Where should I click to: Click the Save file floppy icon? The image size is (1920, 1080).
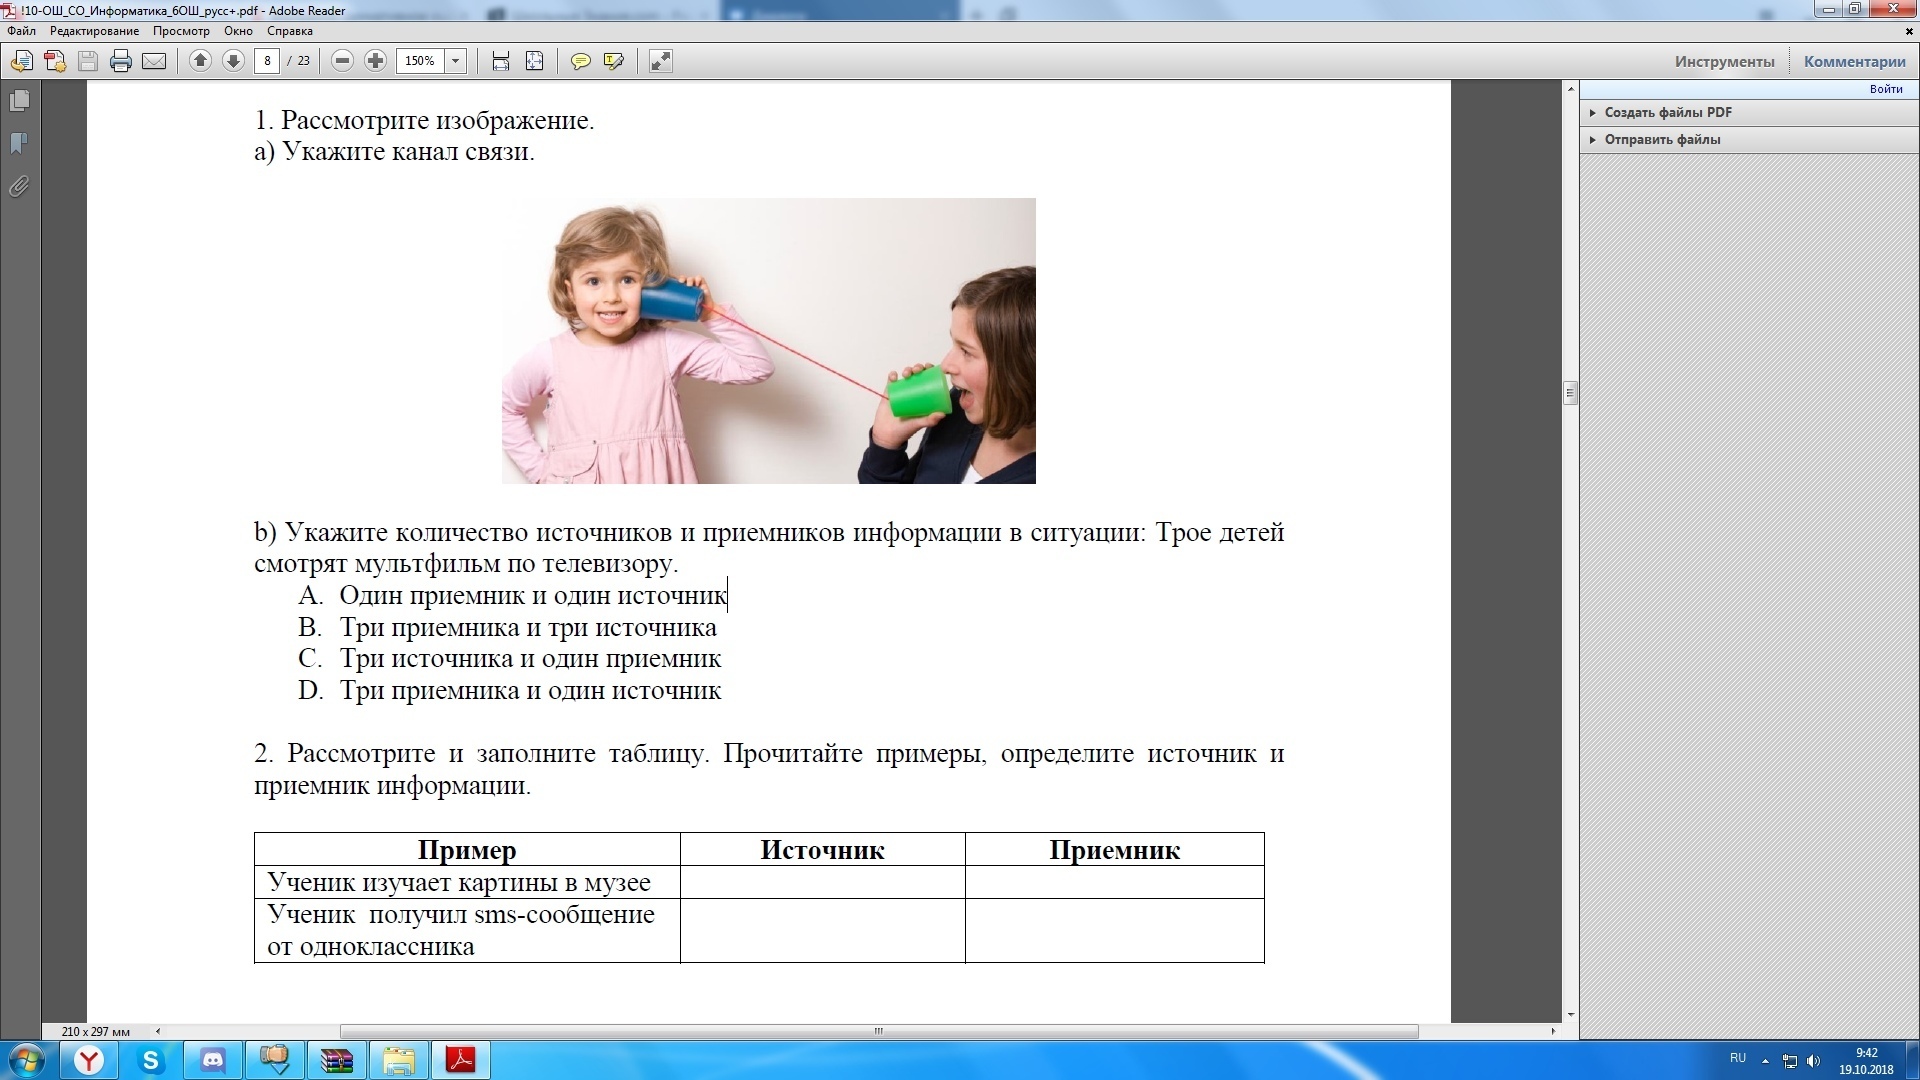coord(88,62)
